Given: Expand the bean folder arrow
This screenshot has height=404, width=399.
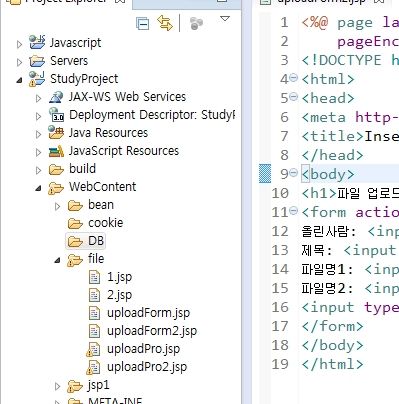Looking at the screenshot, I should click(x=57, y=206).
